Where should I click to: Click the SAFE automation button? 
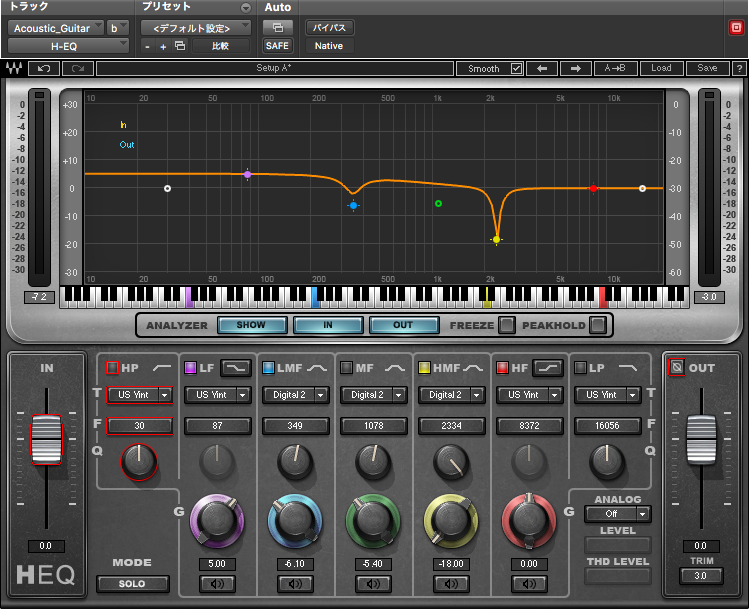coord(278,46)
